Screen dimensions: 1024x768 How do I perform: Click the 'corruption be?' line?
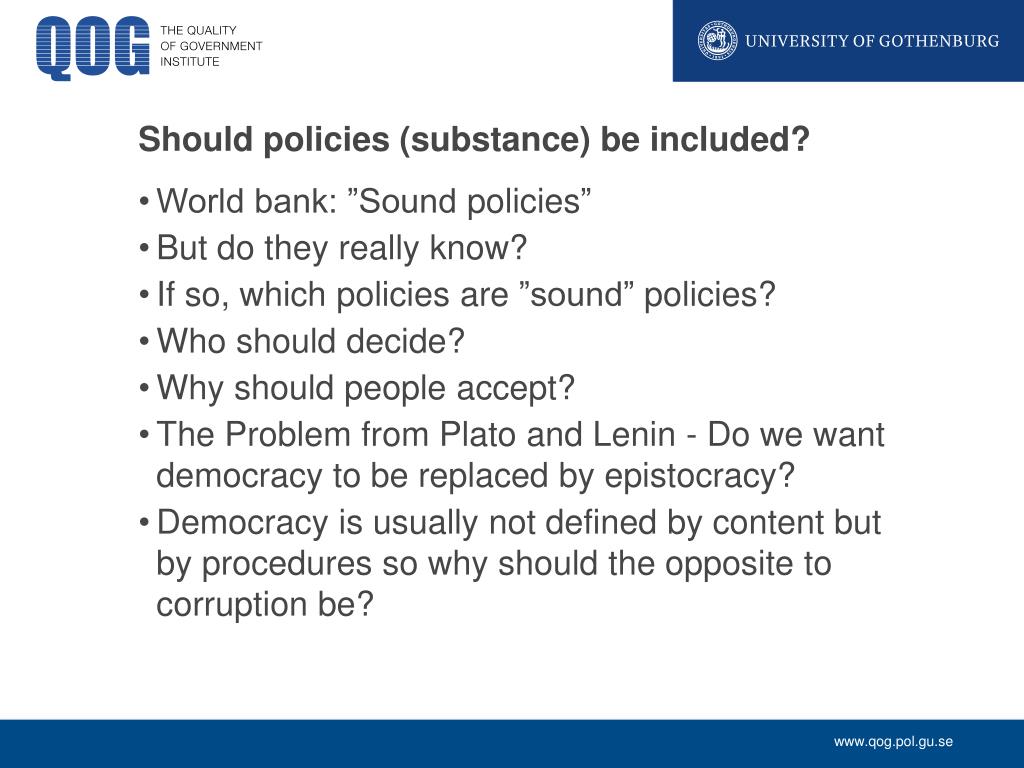(x=264, y=605)
